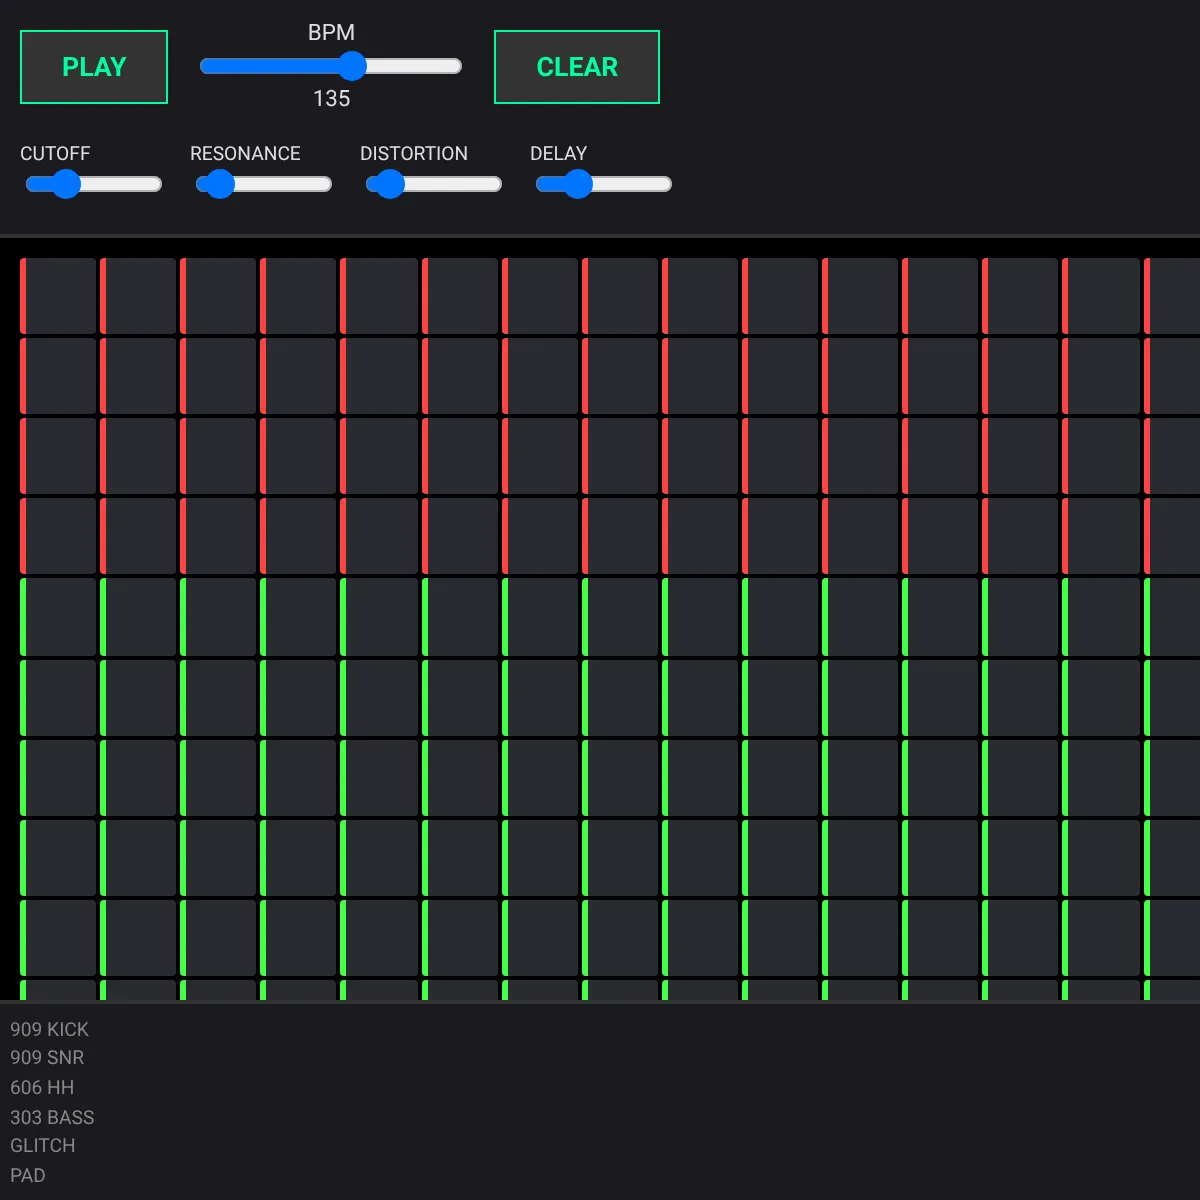The height and width of the screenshot is (1200, 1200).
Task: Toggle the thirteenth step in the third green row
Action: click(x=1020, y=778)
